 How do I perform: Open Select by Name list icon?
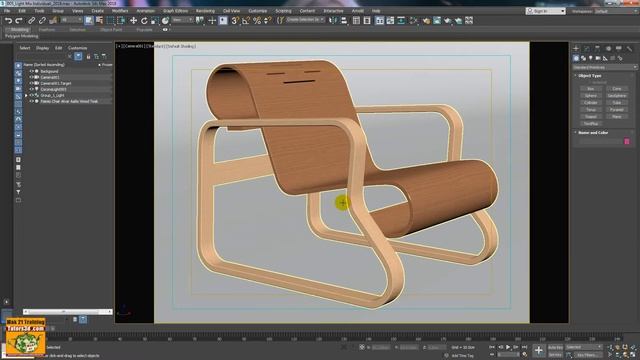(x=99, y=20)
